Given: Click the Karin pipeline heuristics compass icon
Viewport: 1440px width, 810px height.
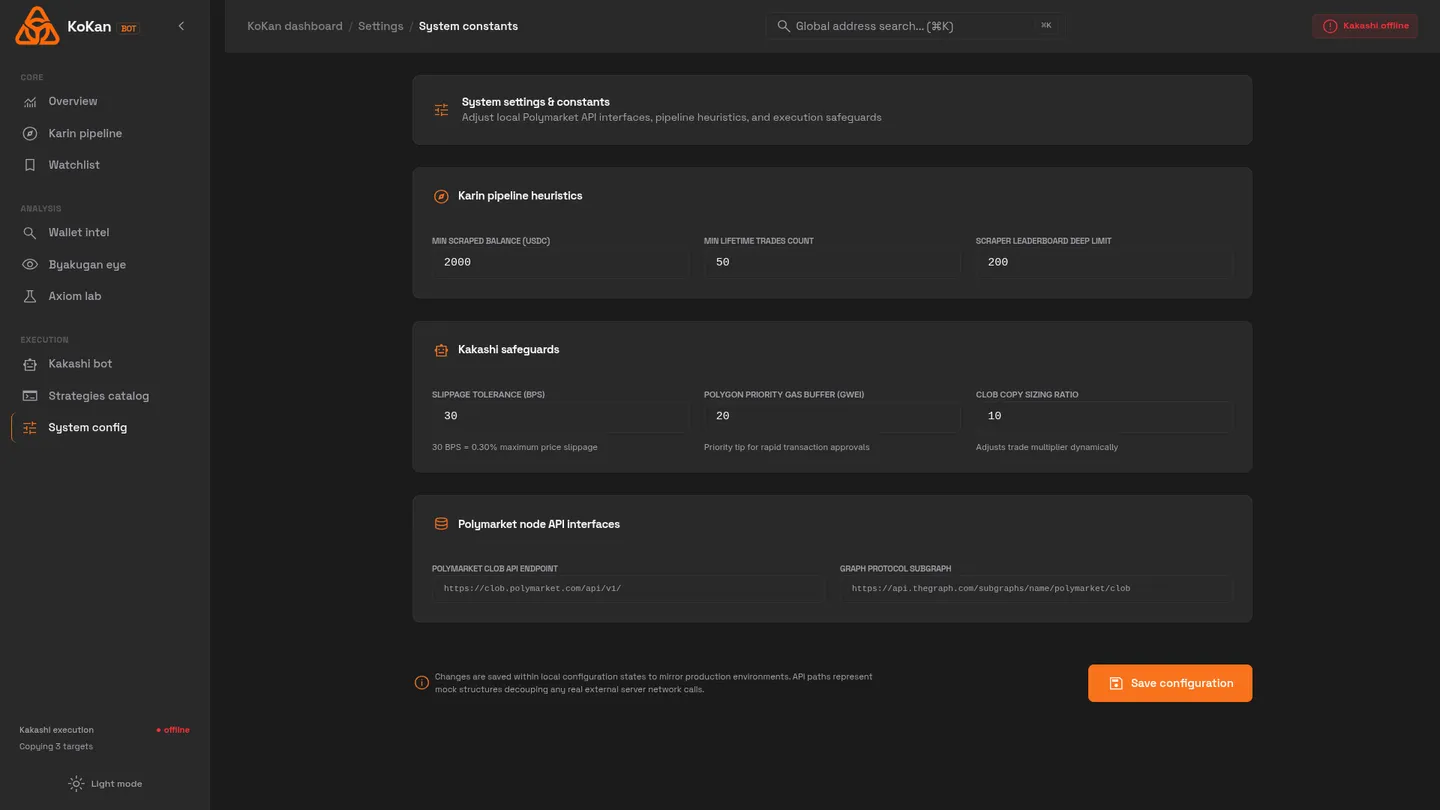Looking at the screenshot, I should [x=441, y=196].
